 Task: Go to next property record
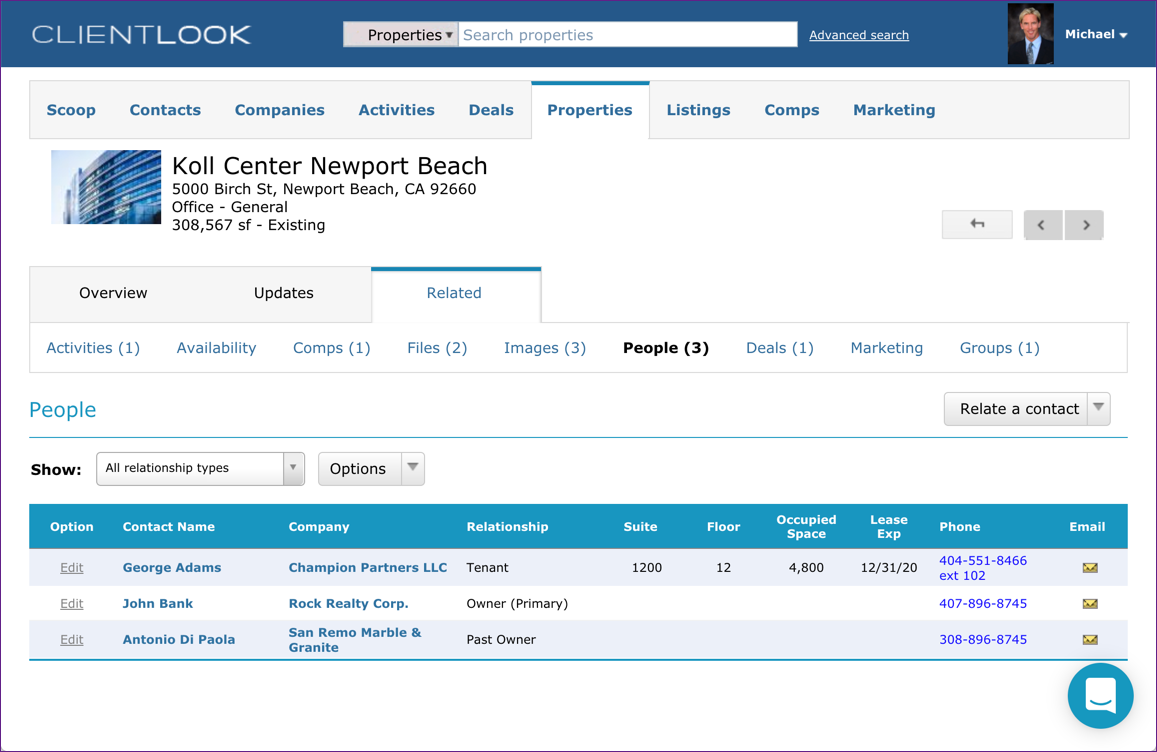point(1084,225)
